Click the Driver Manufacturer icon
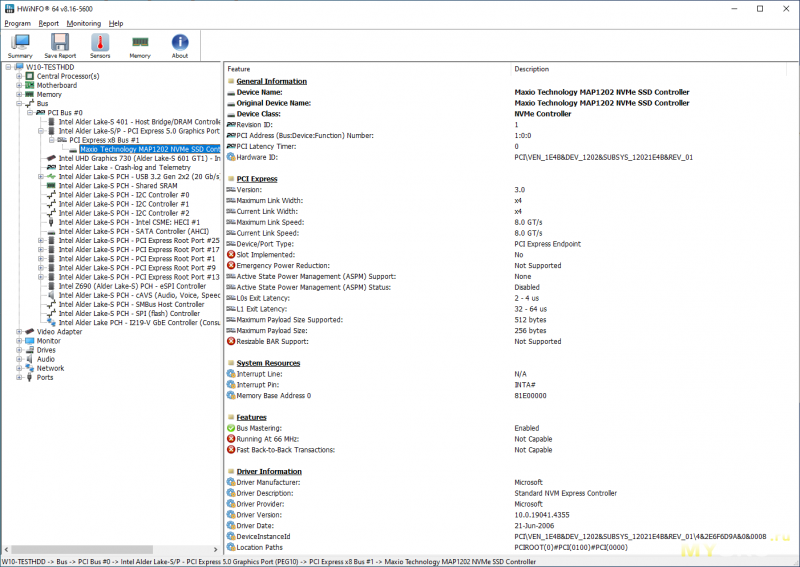Screen dimensions: 800x567 pos(231,482)
